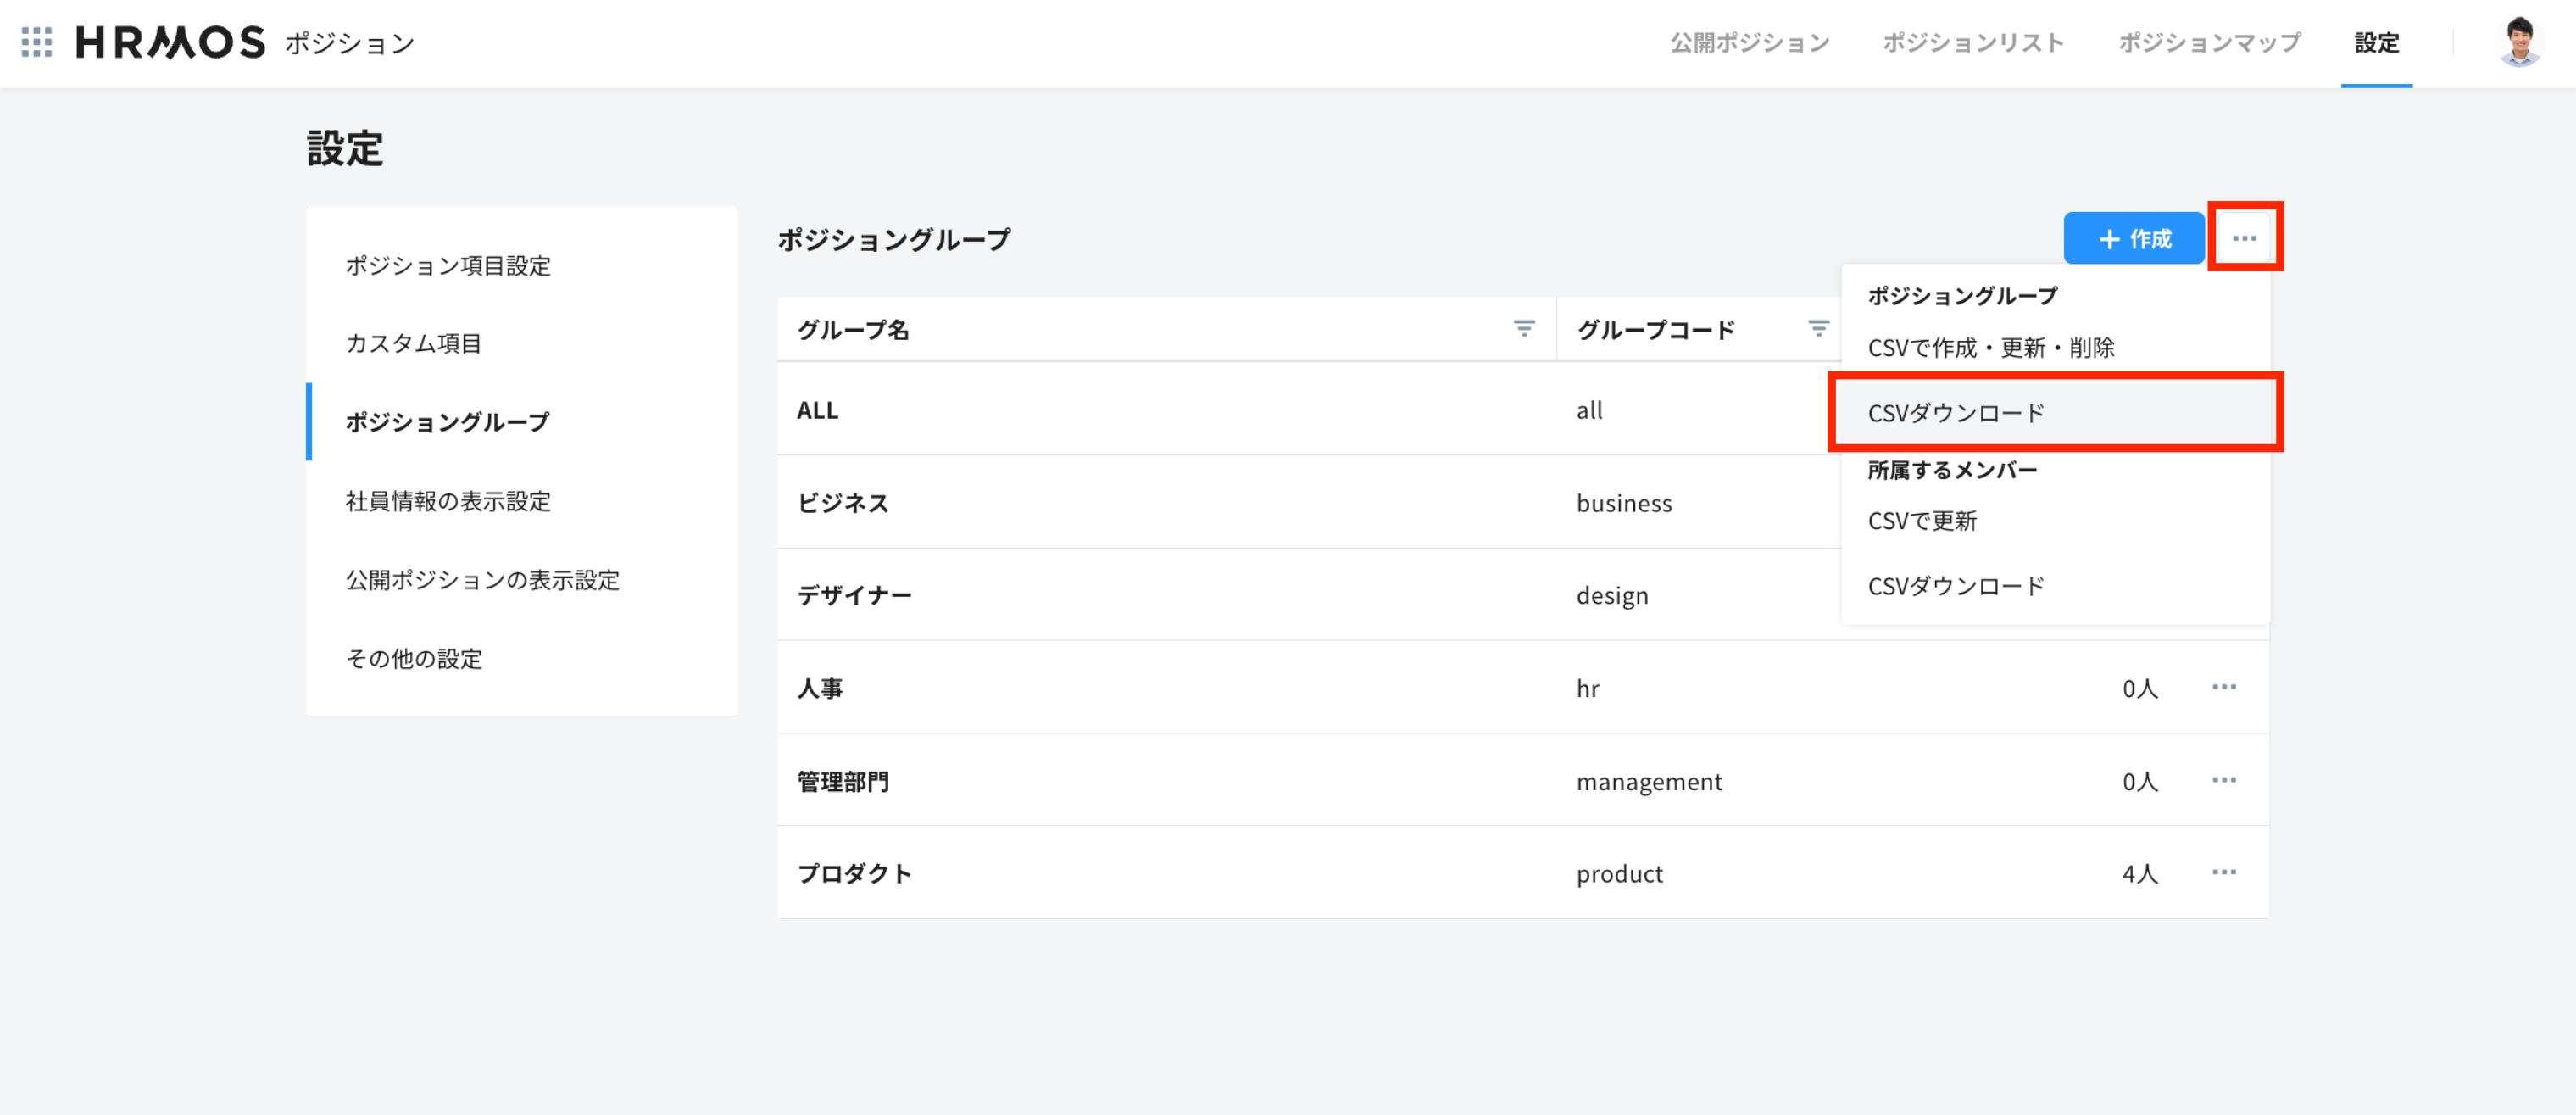Click the three-dot menu next to 作成
This screenshot has width=2576, height=1115.
tap(2244, 238)
